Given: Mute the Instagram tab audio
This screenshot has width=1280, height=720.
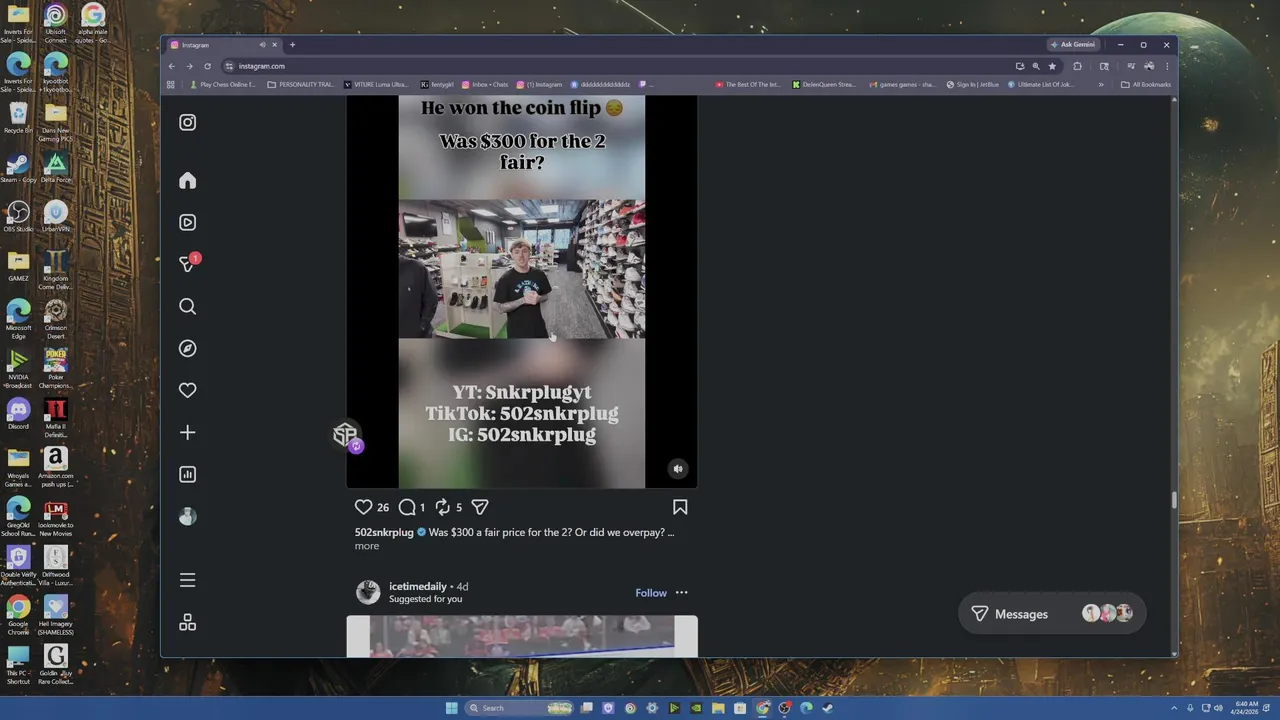Looking at the screenshot, I should coord(262,45).
